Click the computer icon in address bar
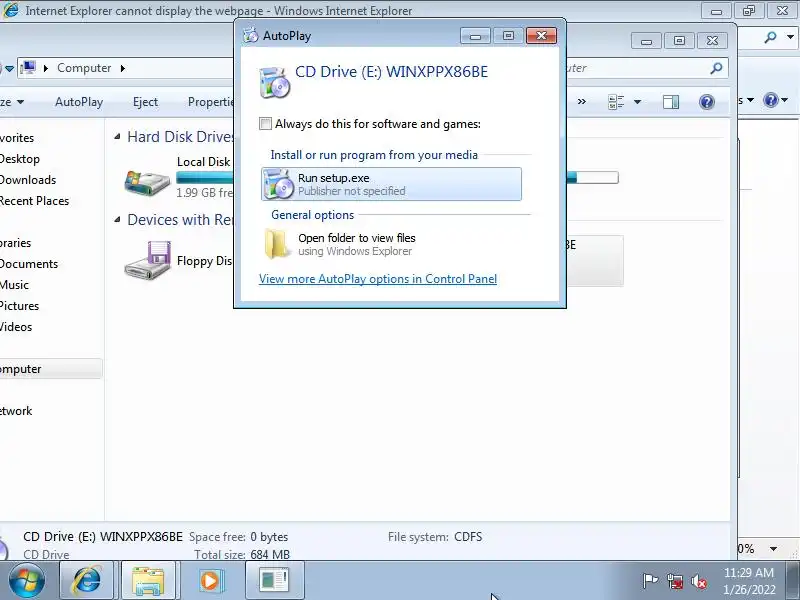This screenshot has height=600, width=800. point(29,68)
